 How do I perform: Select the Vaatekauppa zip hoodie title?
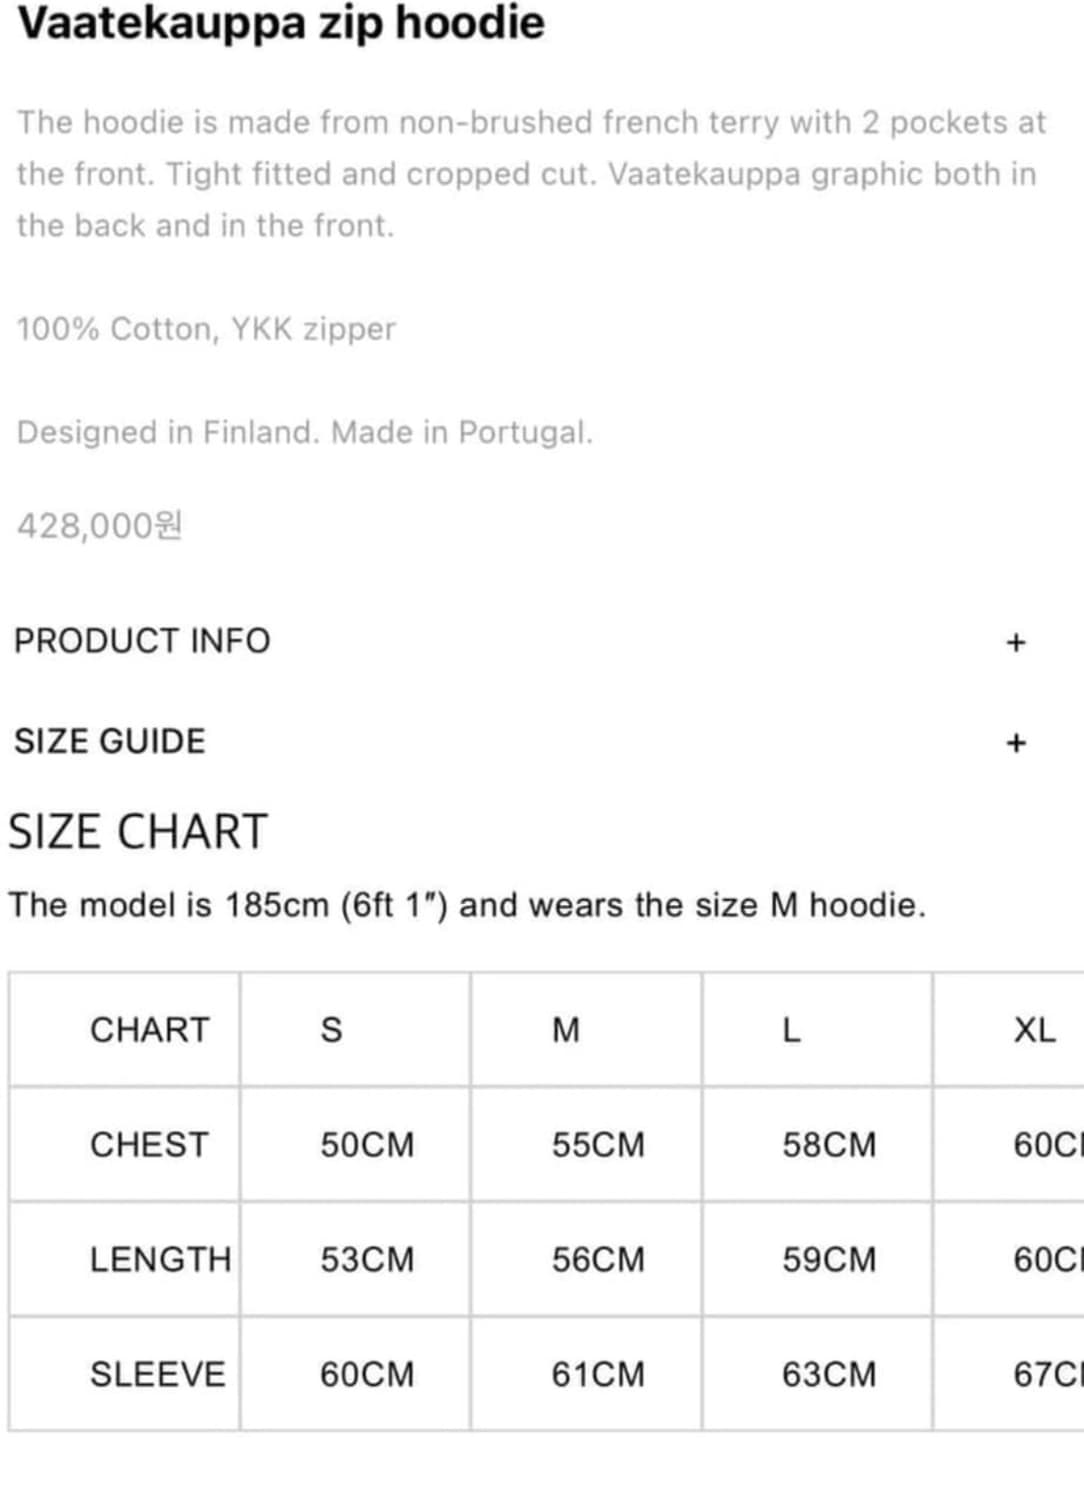pos(281,23)
